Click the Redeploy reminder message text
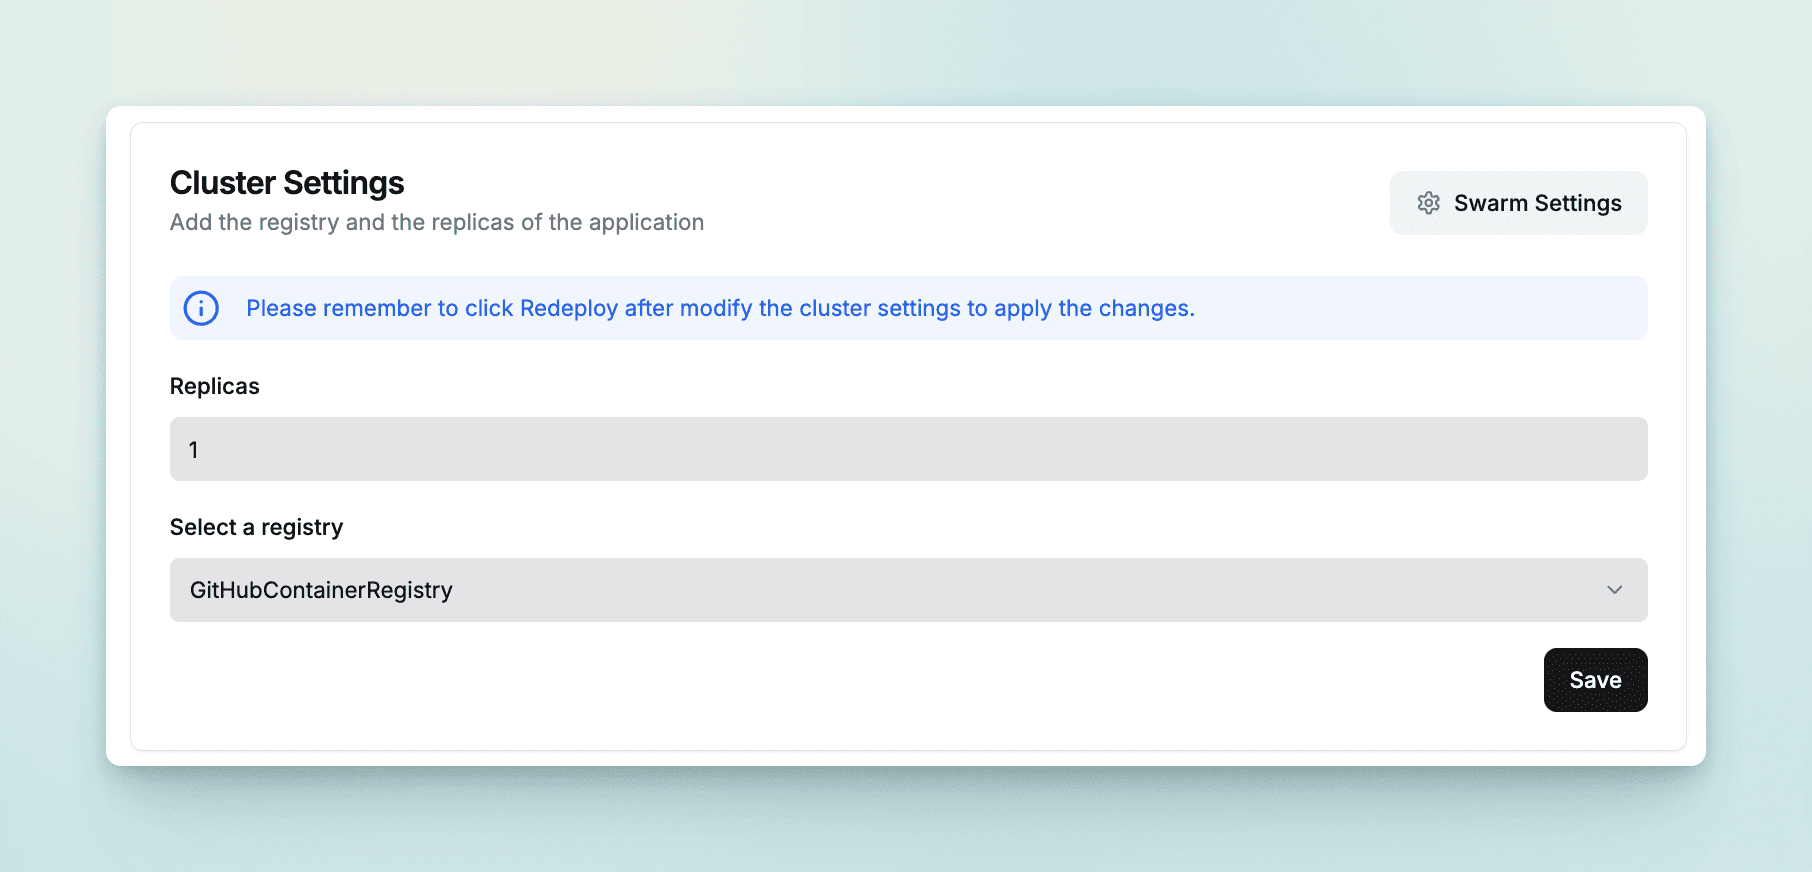Screen dimensions: 1812x872 coord(720,308)
